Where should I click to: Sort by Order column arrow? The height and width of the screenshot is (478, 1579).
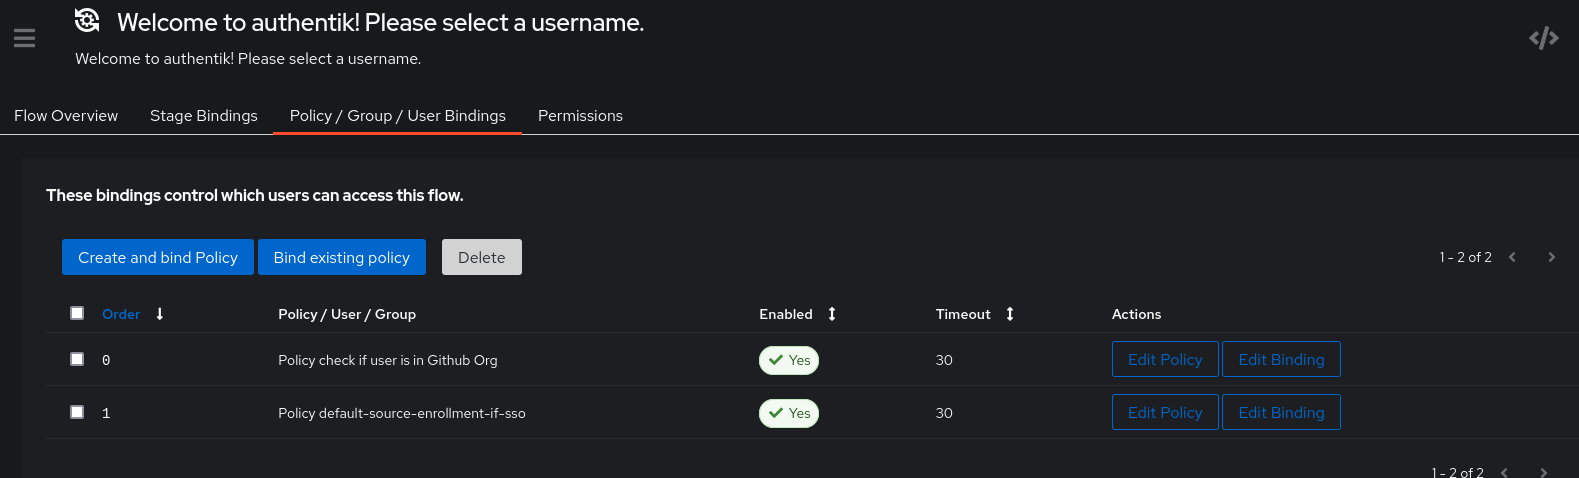click(159, 314)
